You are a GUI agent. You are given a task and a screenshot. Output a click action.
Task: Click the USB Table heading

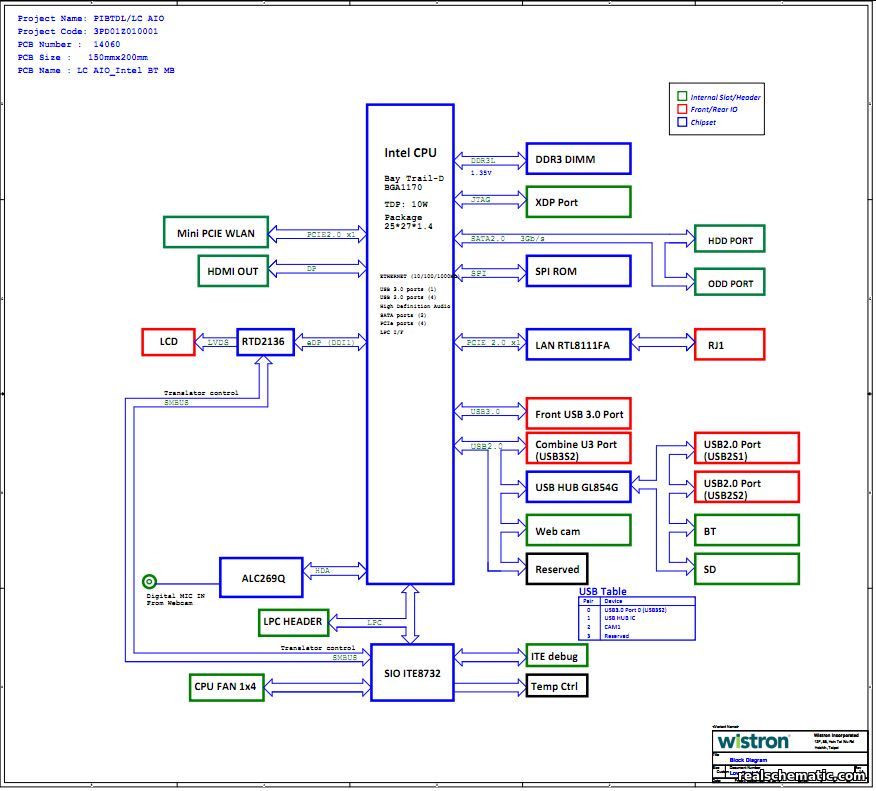coord(603,592)
